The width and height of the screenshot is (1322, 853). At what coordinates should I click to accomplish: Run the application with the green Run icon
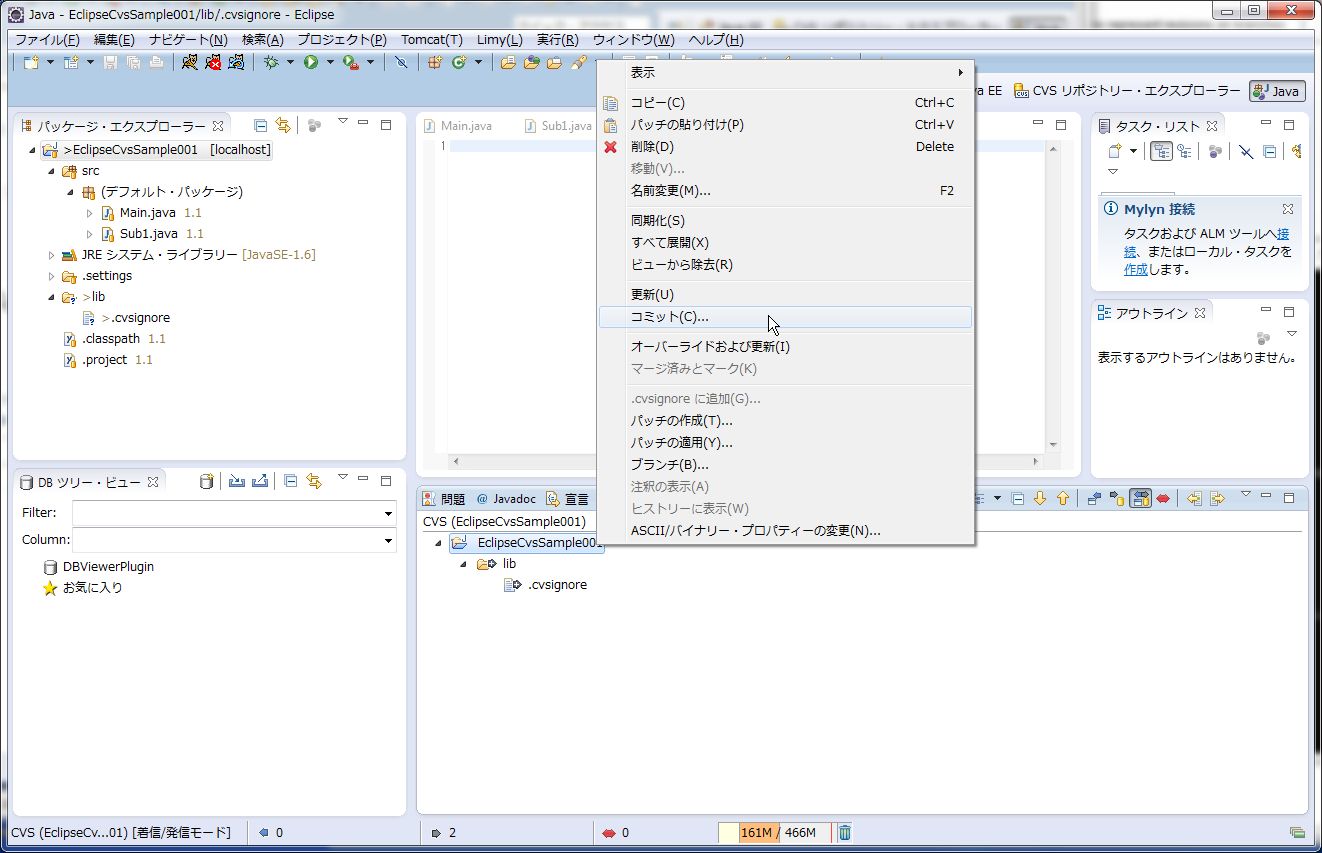coord(311,63)
